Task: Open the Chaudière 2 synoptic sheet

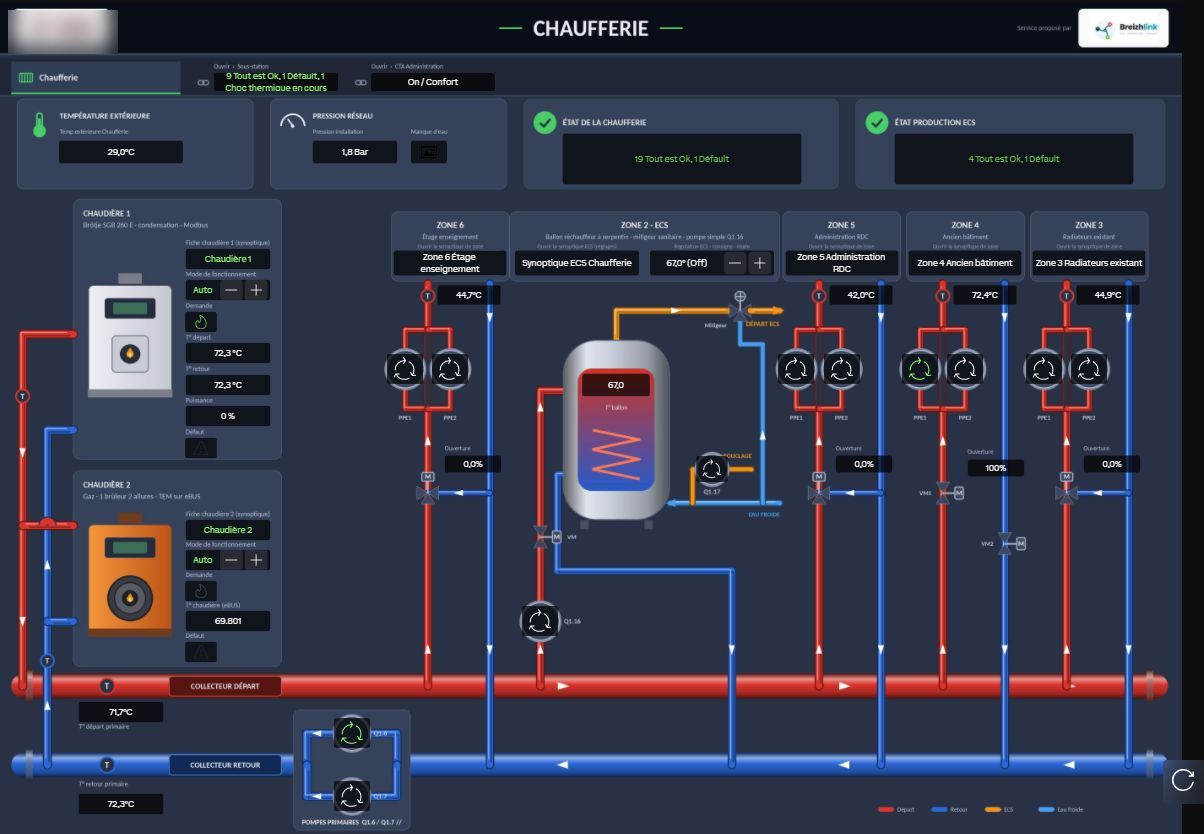Action: pos(228,529)
